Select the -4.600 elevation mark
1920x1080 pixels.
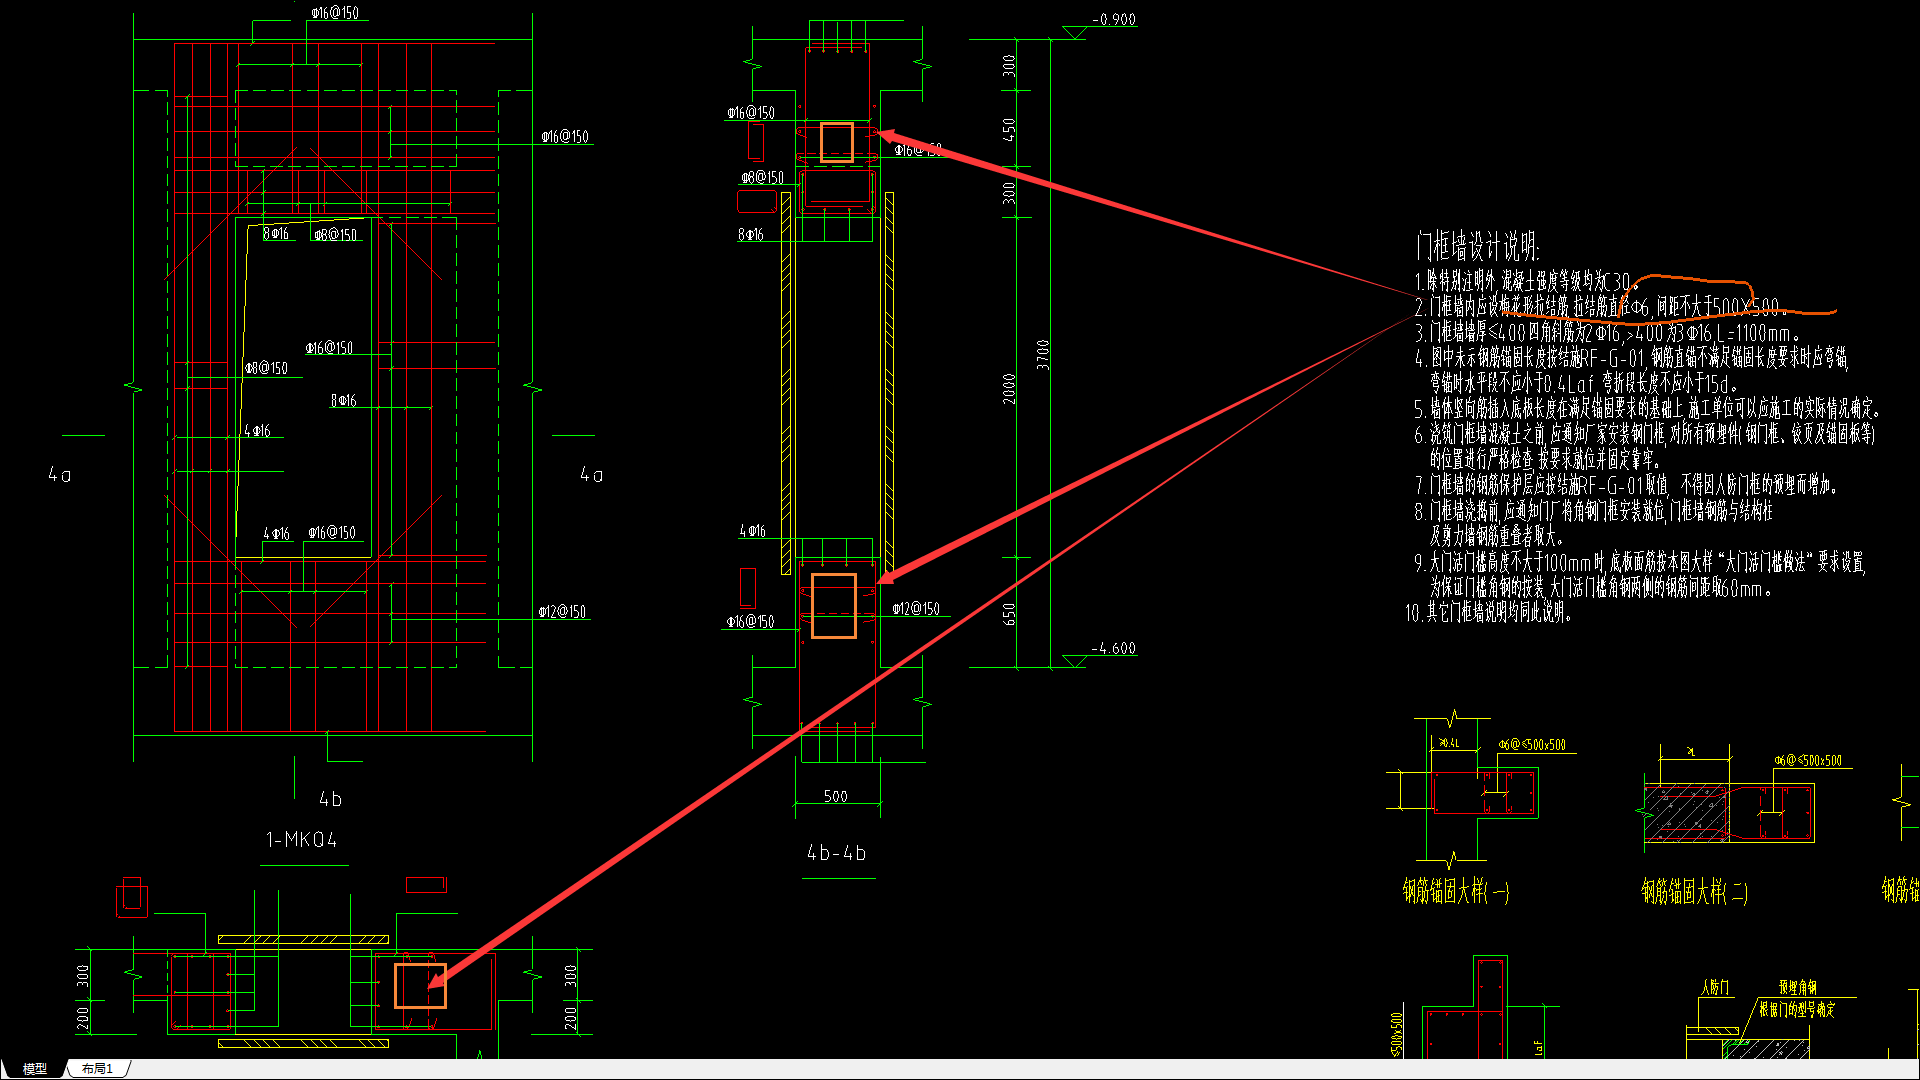coord(1114,648)
